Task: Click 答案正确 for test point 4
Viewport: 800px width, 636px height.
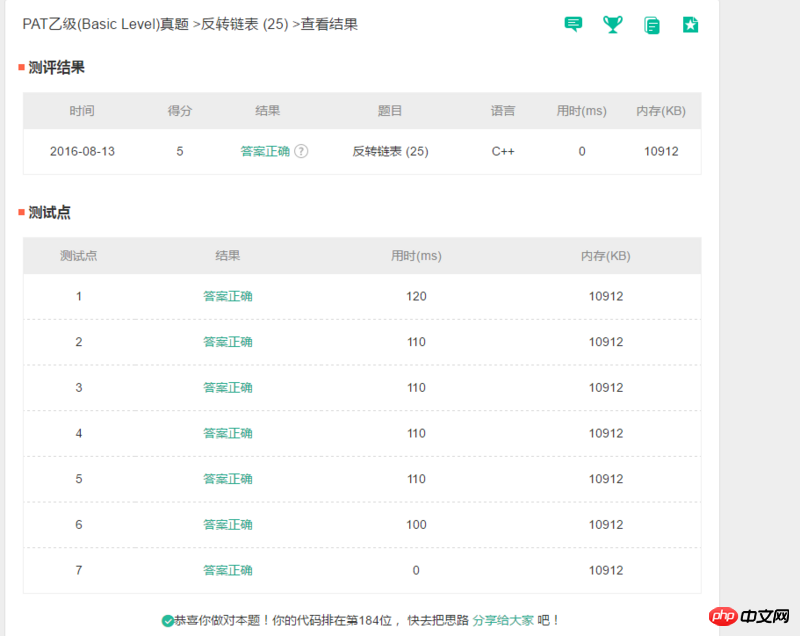Action: click(228, 433)
